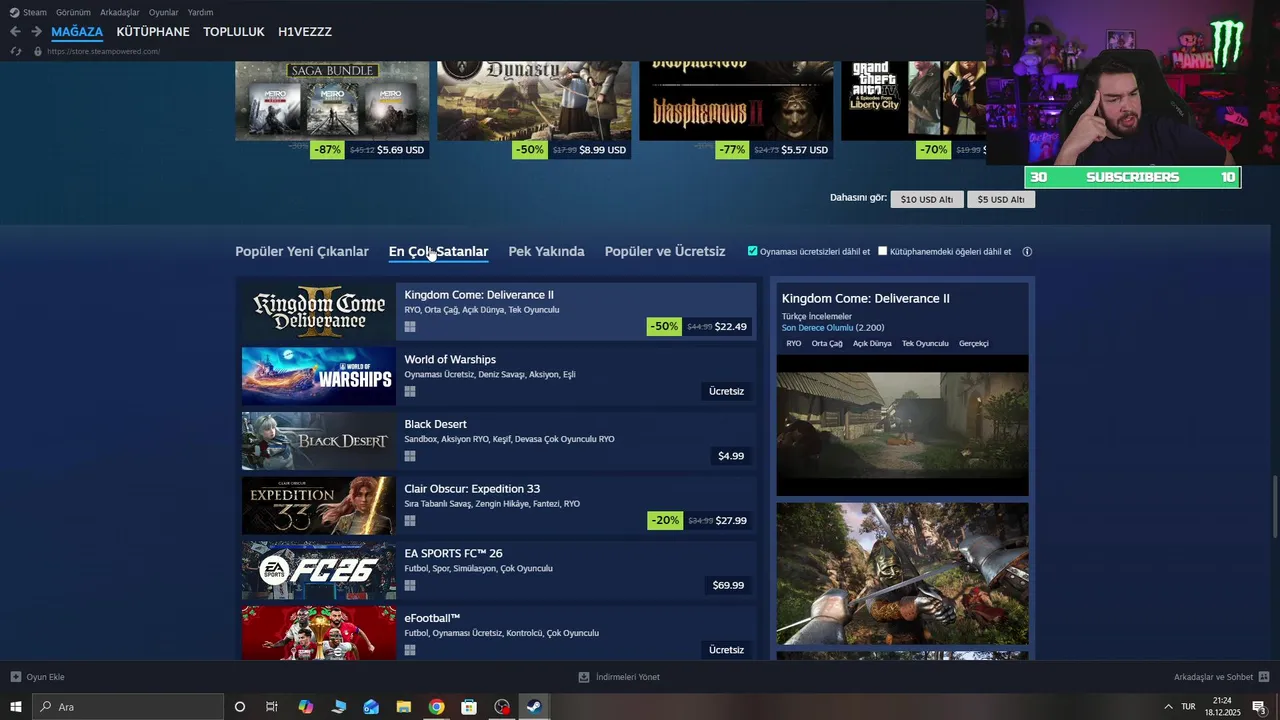Go forward with the right arrow
The height and width of the screenshot is (720, 1280).
[36, 32]
